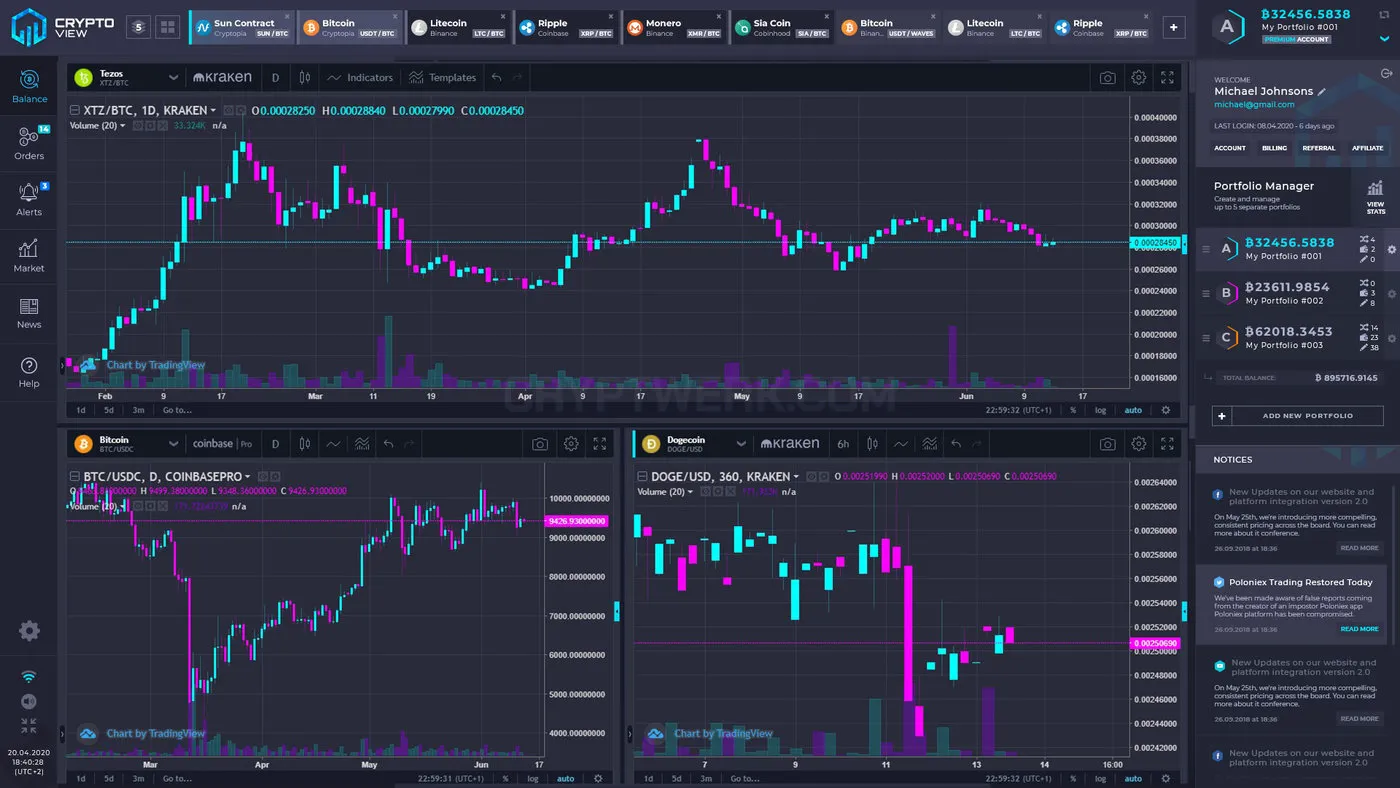
Task: Edit the Michael Johnsons name with pencil icon
Action: pyautogui.click(x=1322, y=91)
